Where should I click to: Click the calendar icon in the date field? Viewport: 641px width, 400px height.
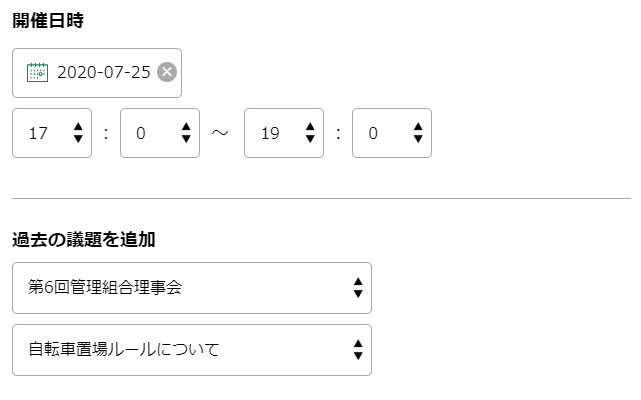pos(37,72)
